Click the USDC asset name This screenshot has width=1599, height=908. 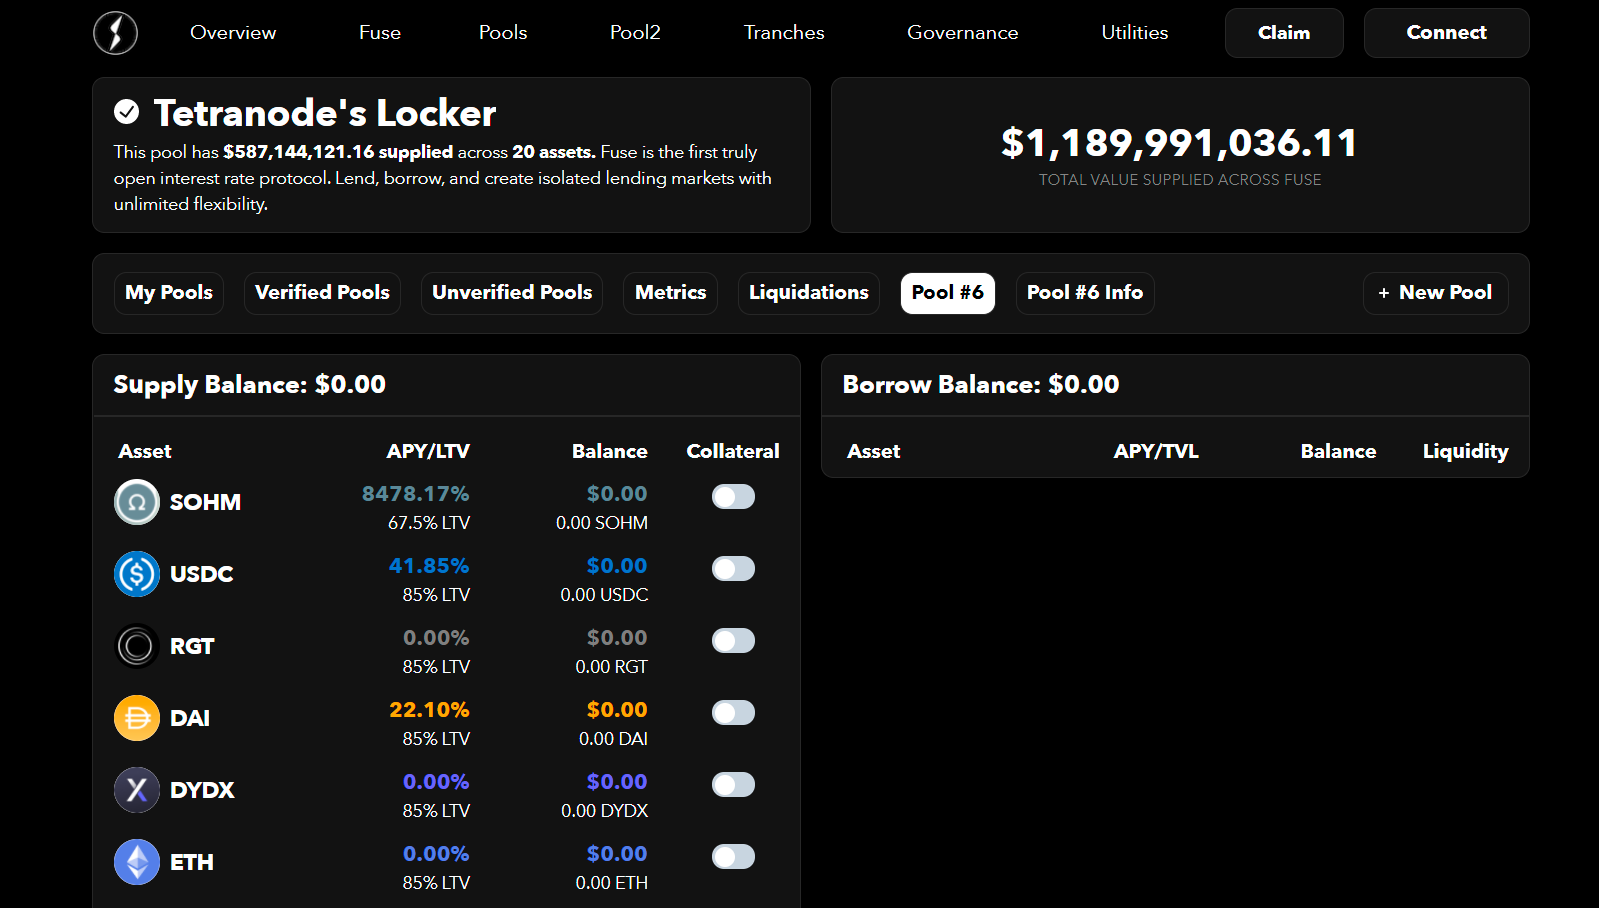[x=202, y=574]
